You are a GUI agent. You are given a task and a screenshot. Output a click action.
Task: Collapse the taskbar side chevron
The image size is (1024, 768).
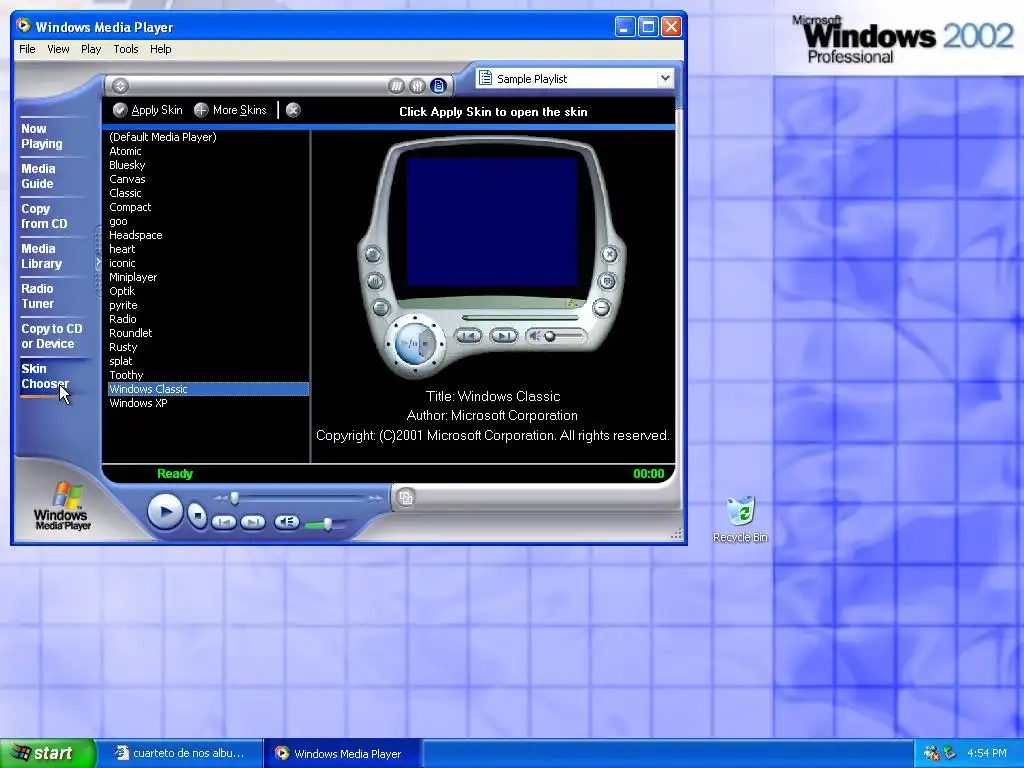[x=99, y=262]
